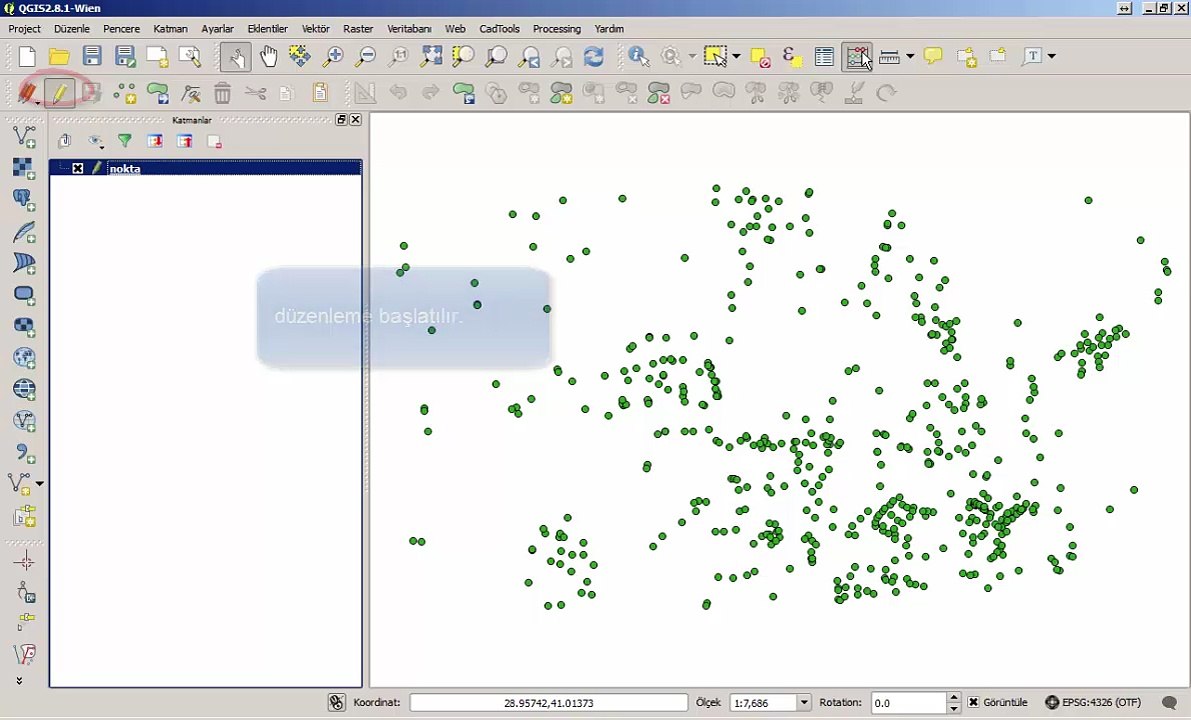Screen dimensions: 1191x720
Task: Select the Move Feature tool
Action: pos(157,93)
